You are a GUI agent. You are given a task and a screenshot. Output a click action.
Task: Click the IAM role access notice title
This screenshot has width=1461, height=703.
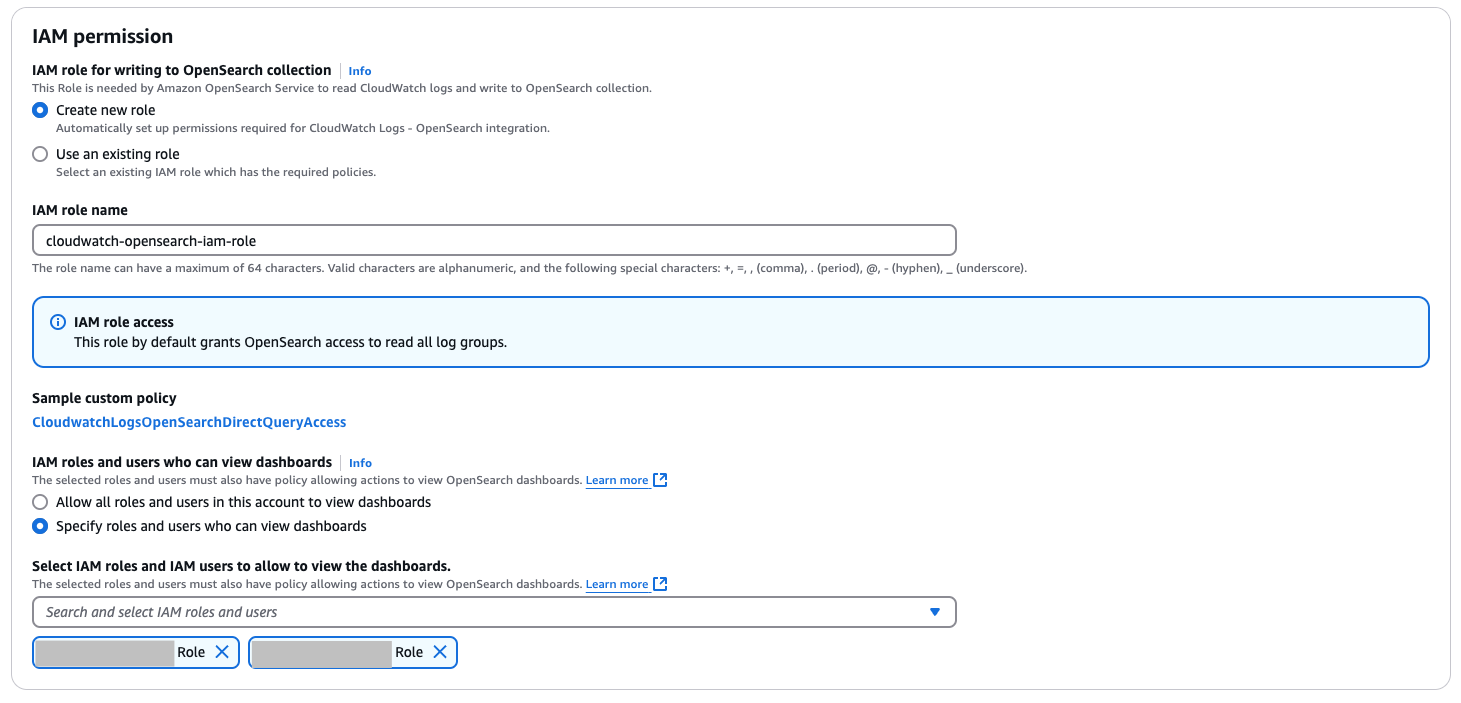click(124, 322)
